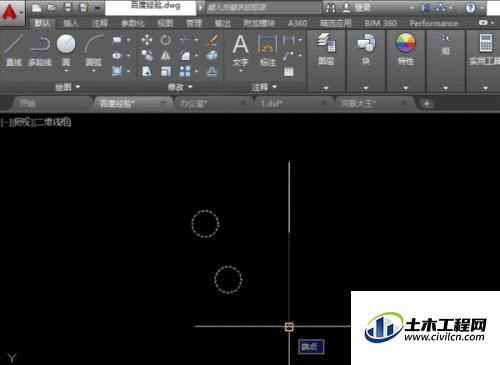Image resolution: width=500 pixels, height=365 pixels.
Task: Select the Hatch draw tool
Action: click(117, 71)
